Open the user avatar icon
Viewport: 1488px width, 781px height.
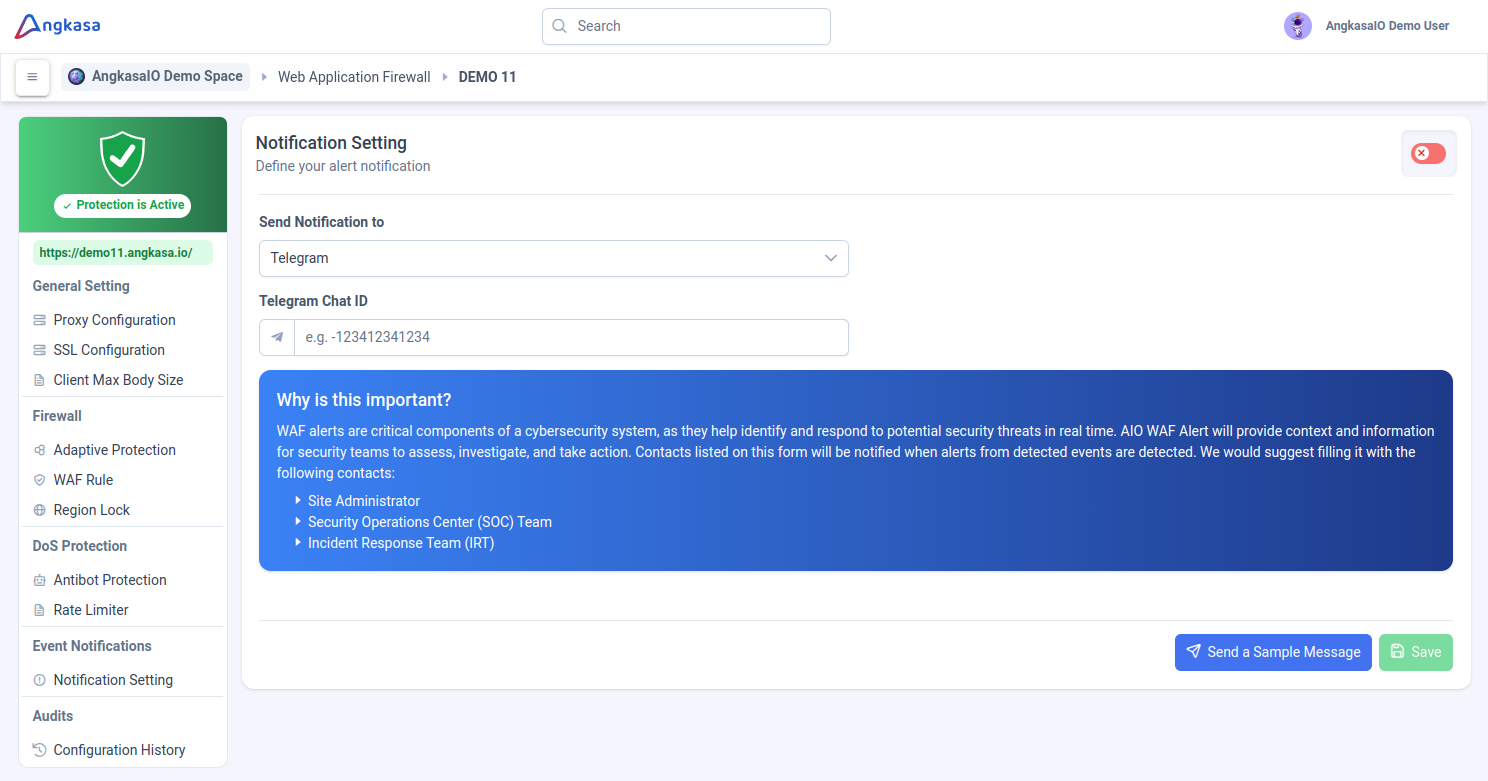[1298, 26]
